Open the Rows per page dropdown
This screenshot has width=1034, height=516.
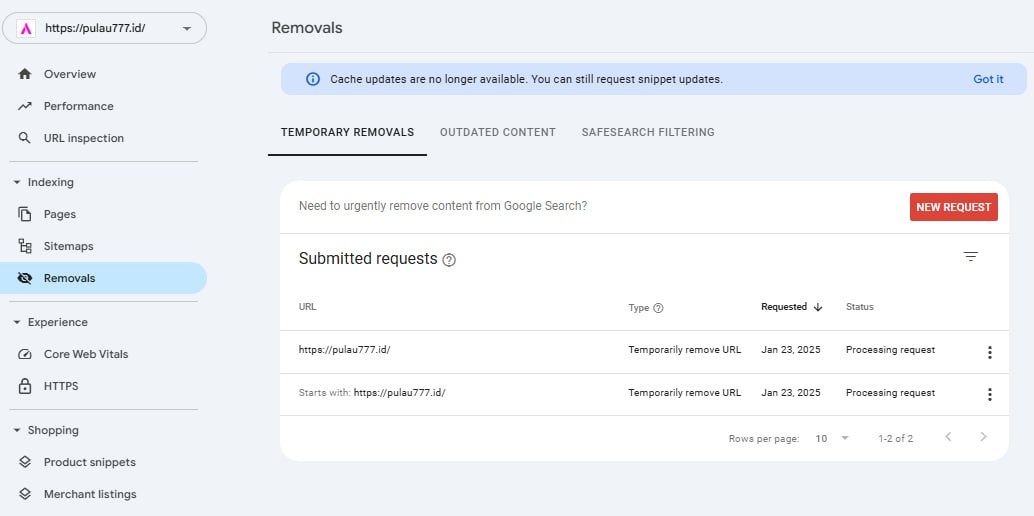point(832,438)
